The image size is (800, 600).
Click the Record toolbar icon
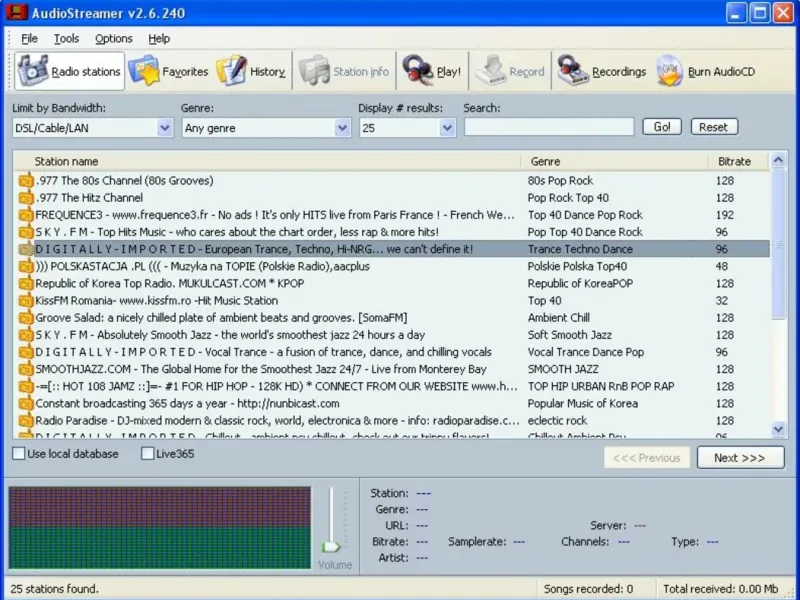[510, 72]
